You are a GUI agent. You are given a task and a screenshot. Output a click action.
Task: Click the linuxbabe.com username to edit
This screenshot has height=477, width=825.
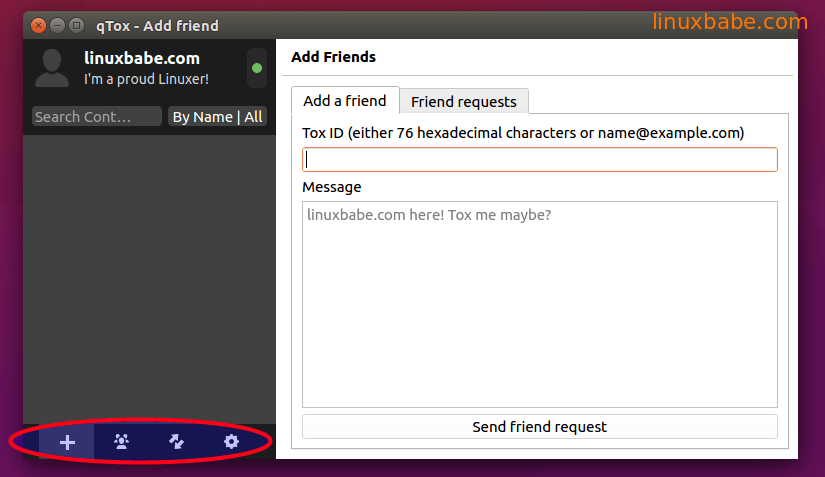pos(142,58)
